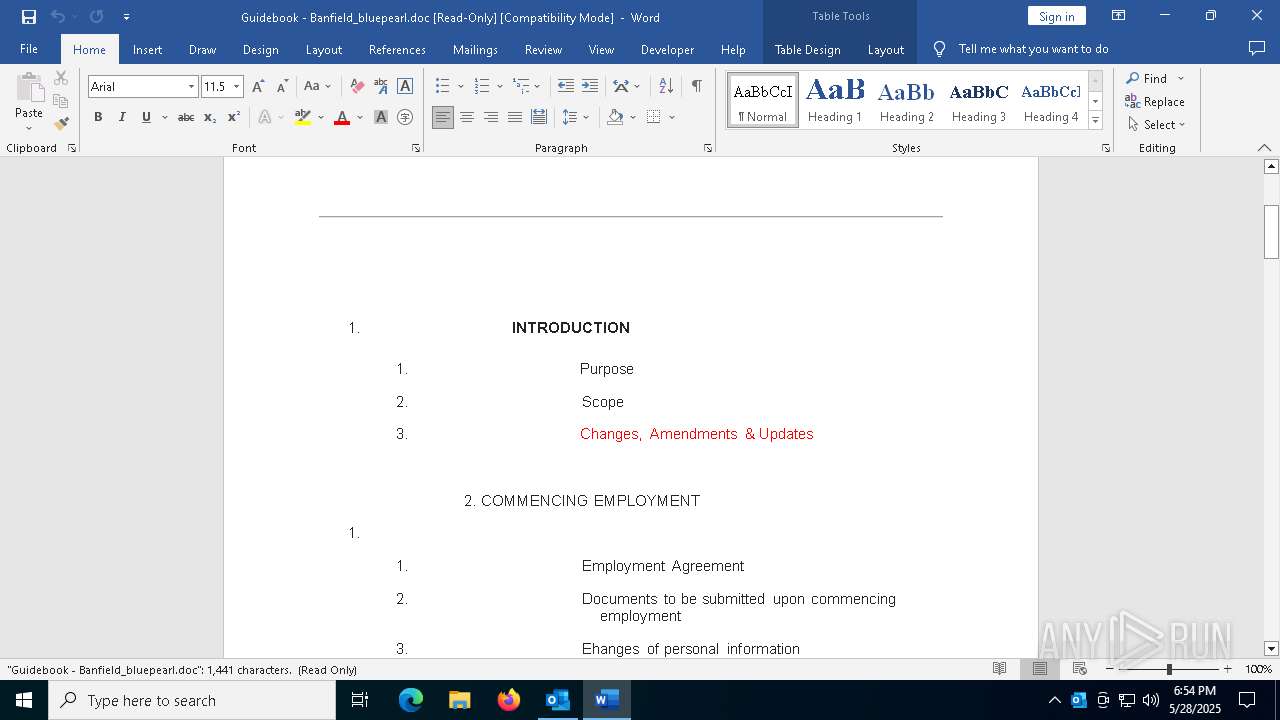Toggle Show/Hide paragraph marks

(x=696, y=87)
